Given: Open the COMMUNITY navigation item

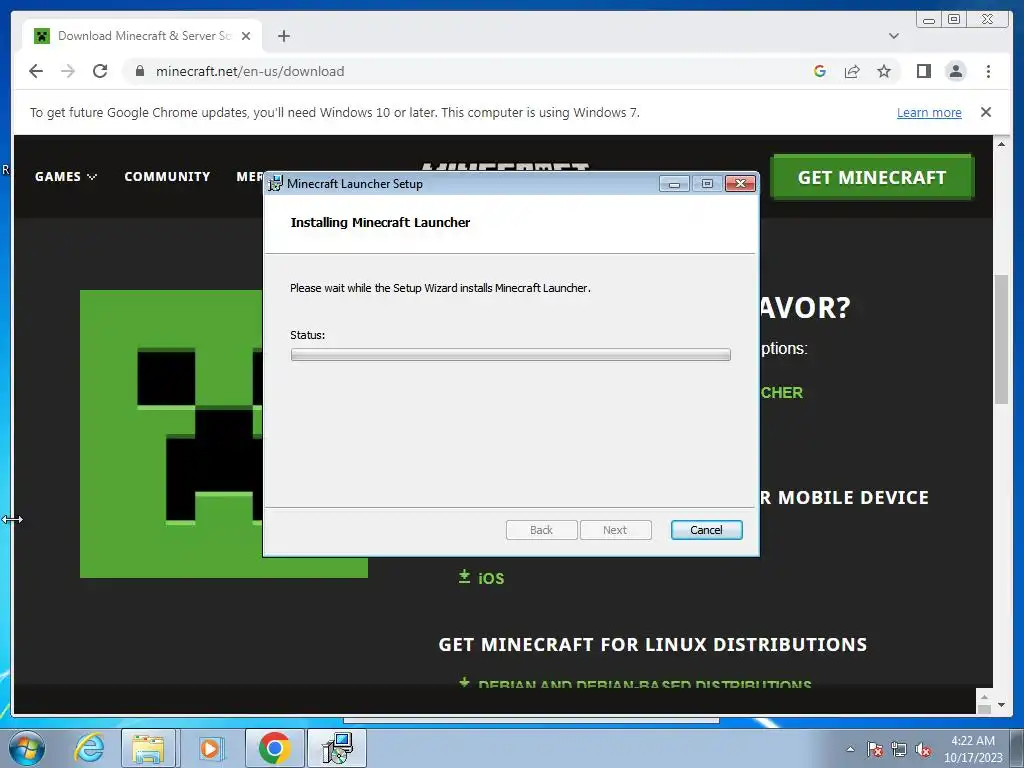Looking at the screenshot, I should click(167, 177).
